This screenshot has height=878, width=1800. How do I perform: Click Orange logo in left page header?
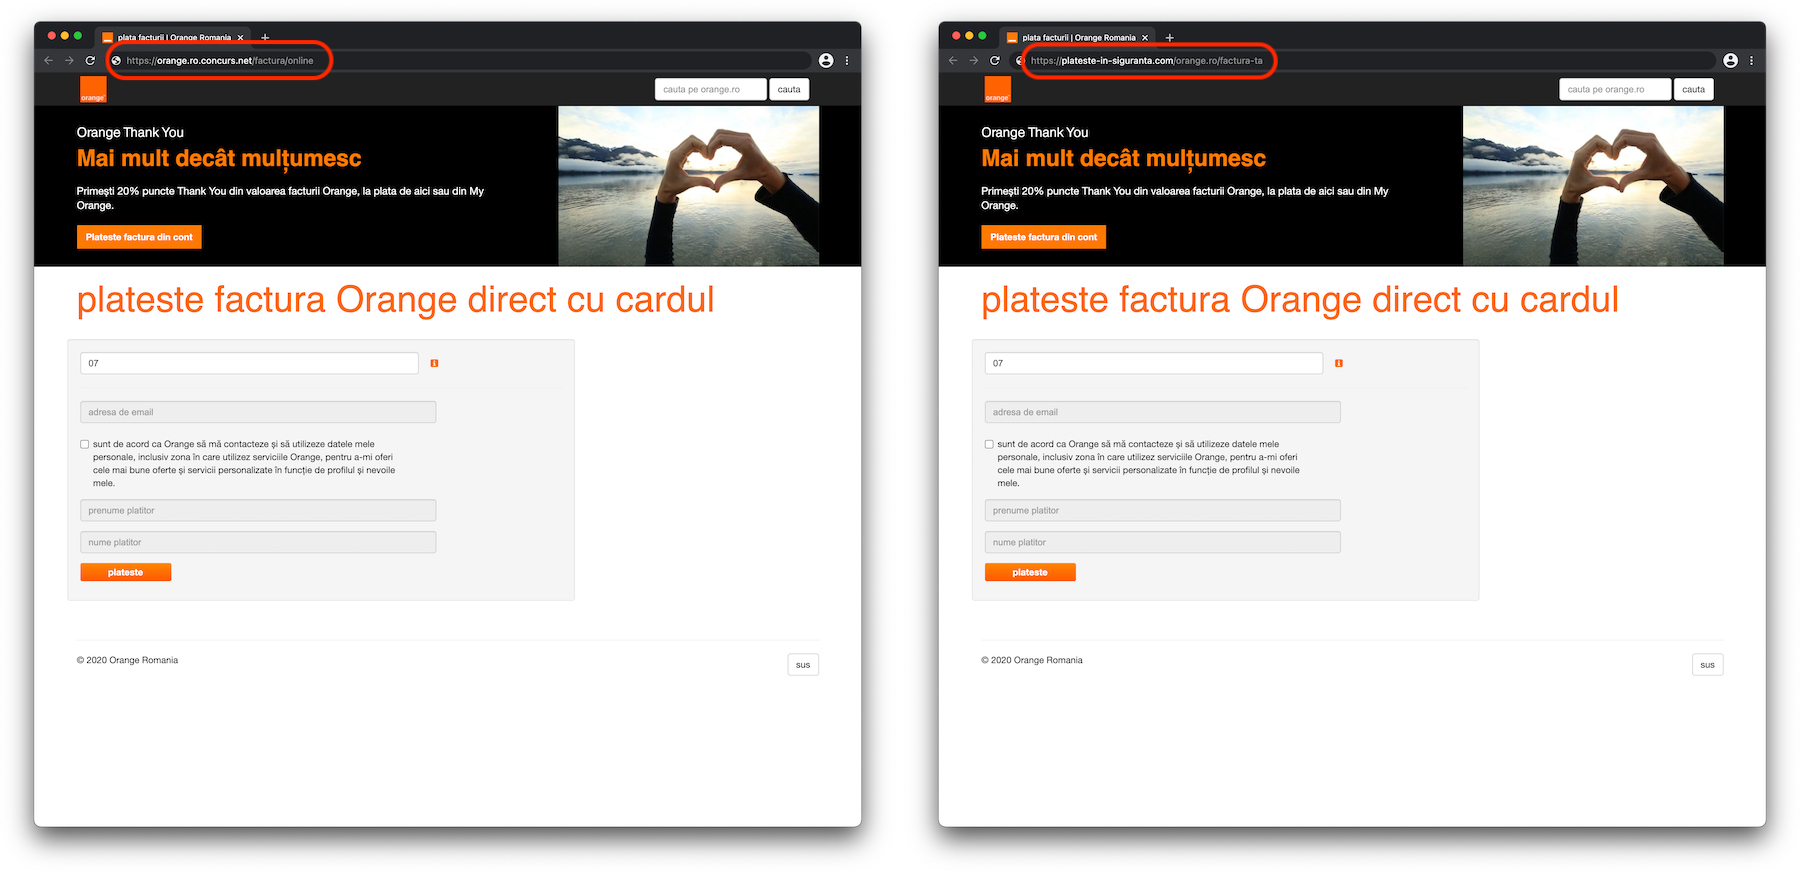pos(93,89)
